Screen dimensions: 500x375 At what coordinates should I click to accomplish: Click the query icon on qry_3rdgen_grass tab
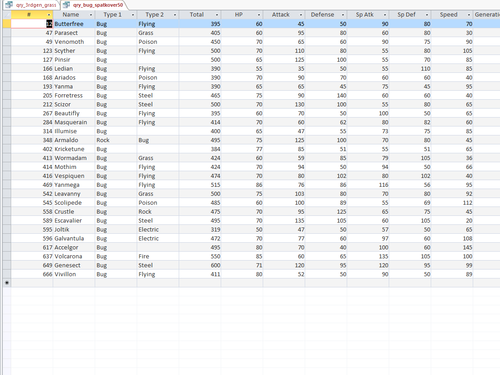[x=9, y=5]
